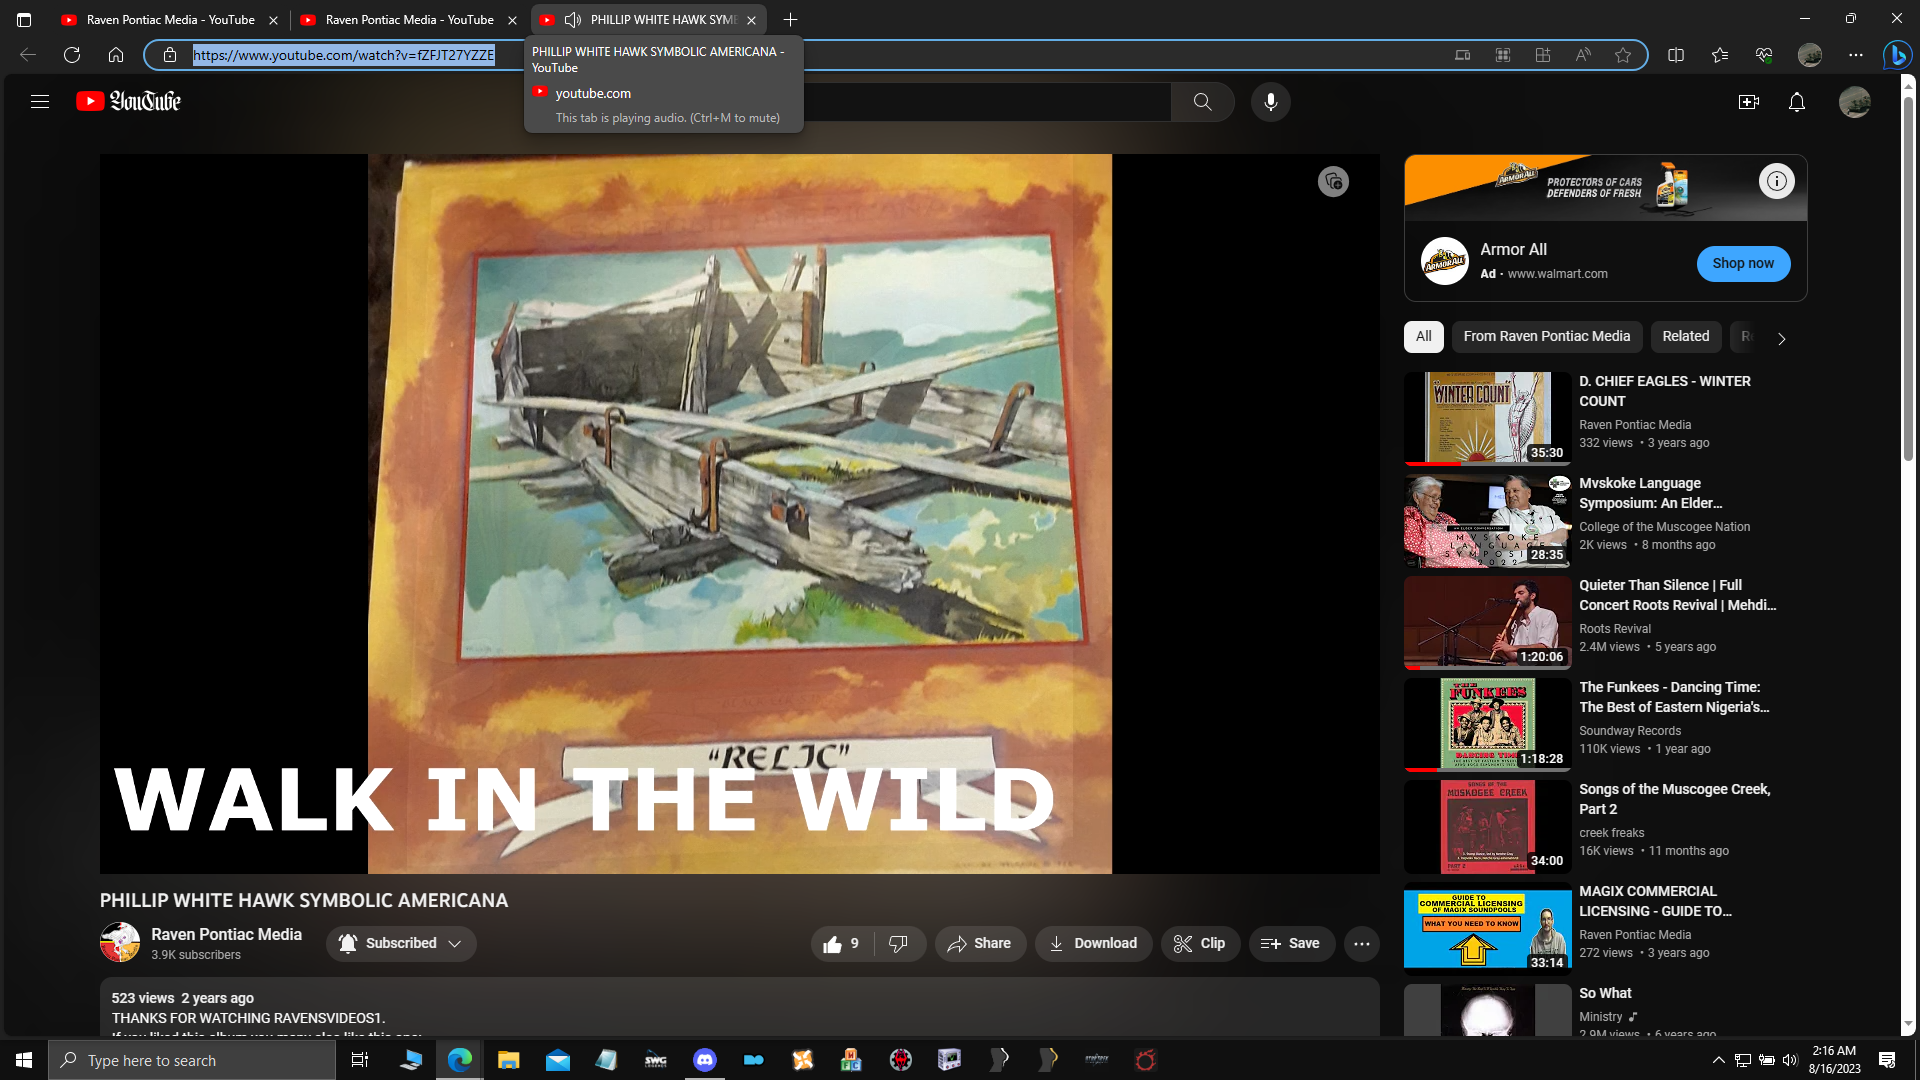Viewport: 1920px width, 1080px height.
Task: Click the watch-later overlay icon on video
Action: (1332, 181)
